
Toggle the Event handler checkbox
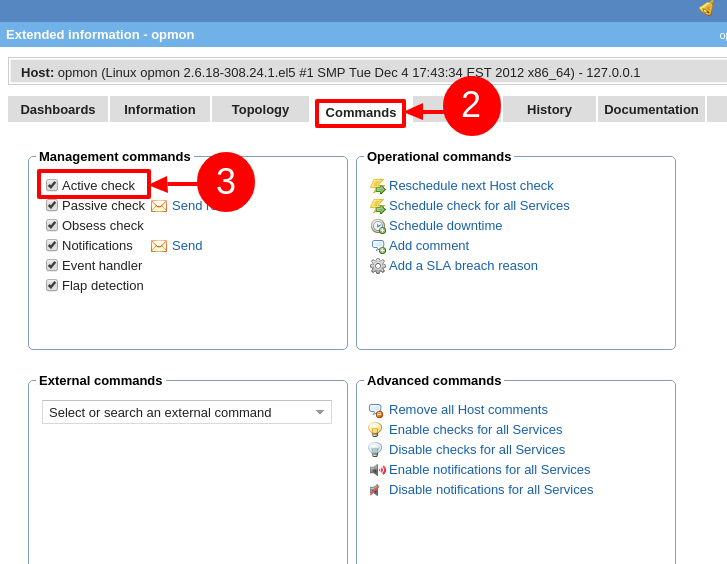tap(52, 265)
